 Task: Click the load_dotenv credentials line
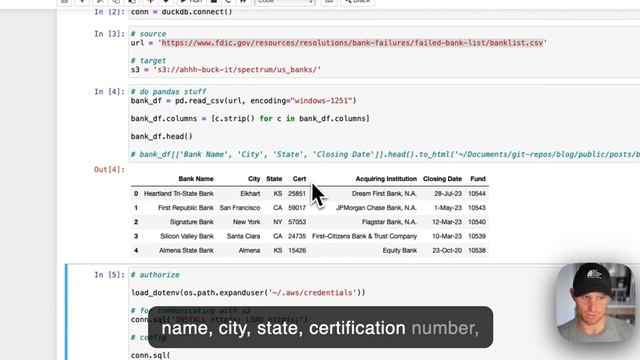point(248,293)
